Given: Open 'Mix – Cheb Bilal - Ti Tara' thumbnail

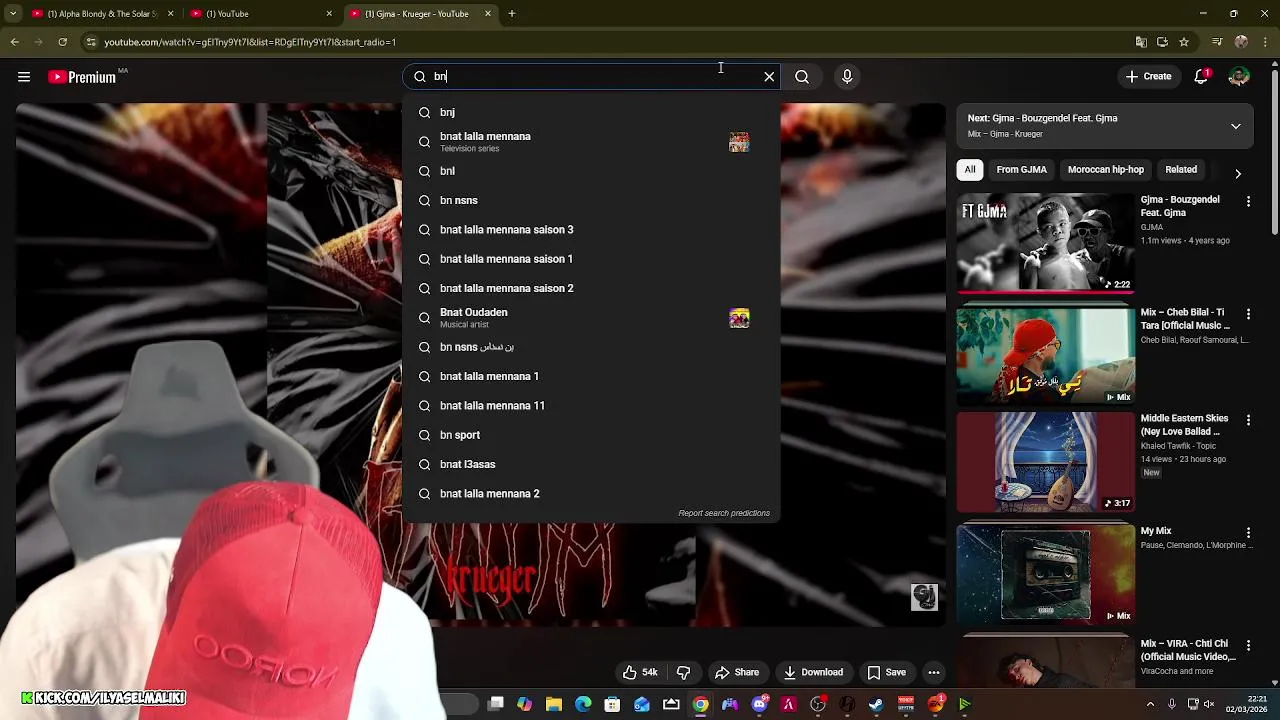Looking at the screenshot, I should click(1045, 356).
